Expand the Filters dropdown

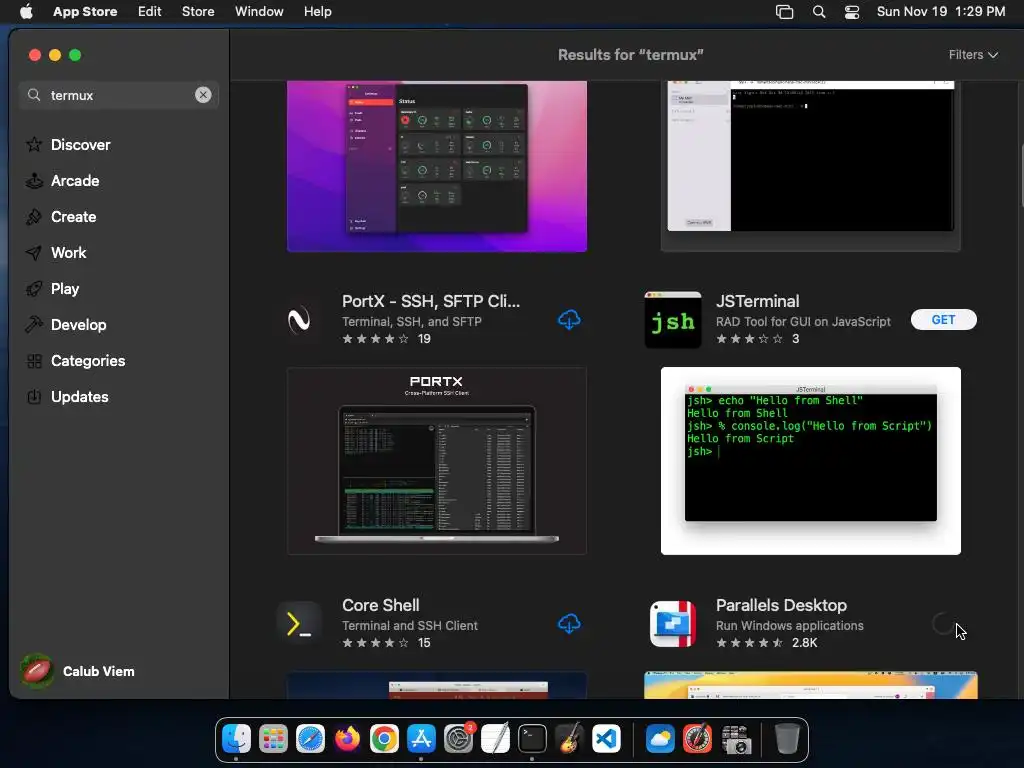pyautogui.click(x=972, y=55)
